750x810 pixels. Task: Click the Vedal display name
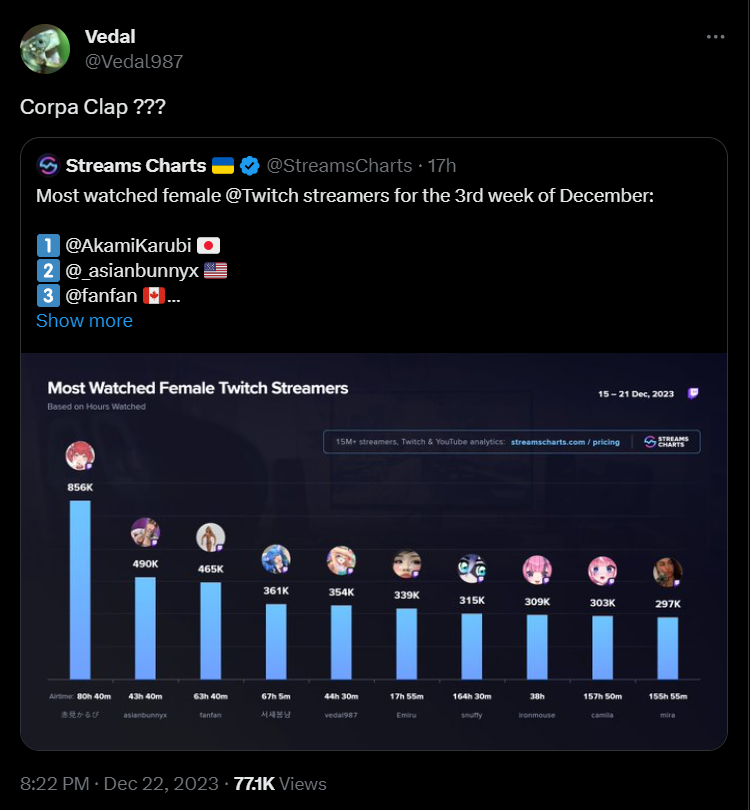tap(110, 37)
